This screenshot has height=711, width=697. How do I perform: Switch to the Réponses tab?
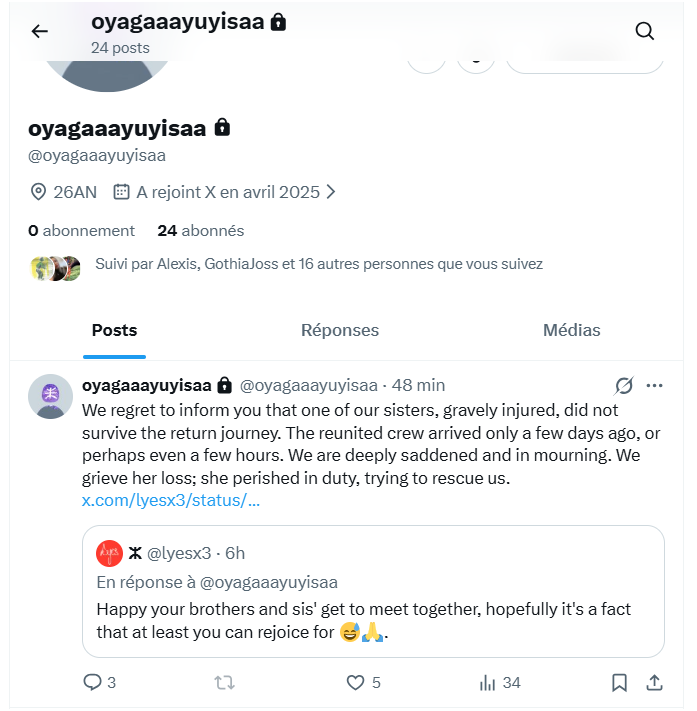pos(340,330)
